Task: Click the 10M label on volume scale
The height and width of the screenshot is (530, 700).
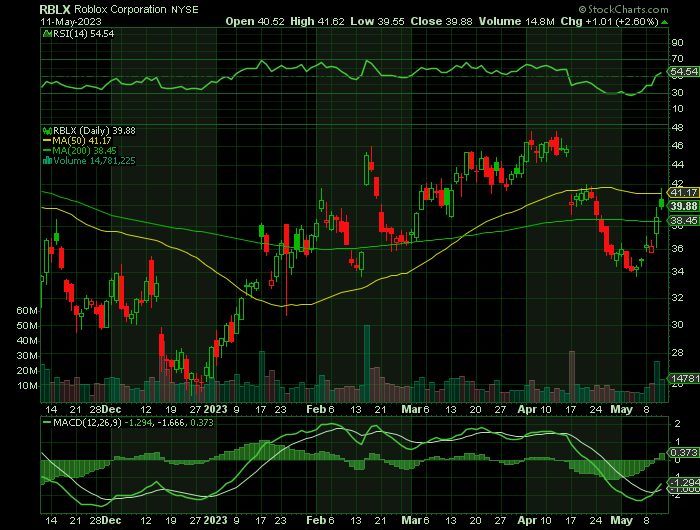Action: pos(27,386)
